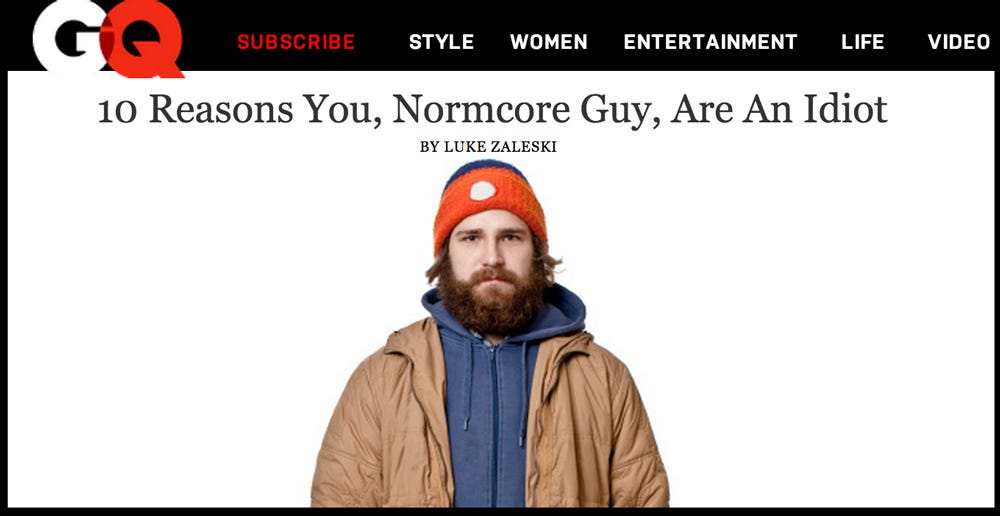Click the GQ logo to go home
The image size is (1000, 516).
click(108, 38)
